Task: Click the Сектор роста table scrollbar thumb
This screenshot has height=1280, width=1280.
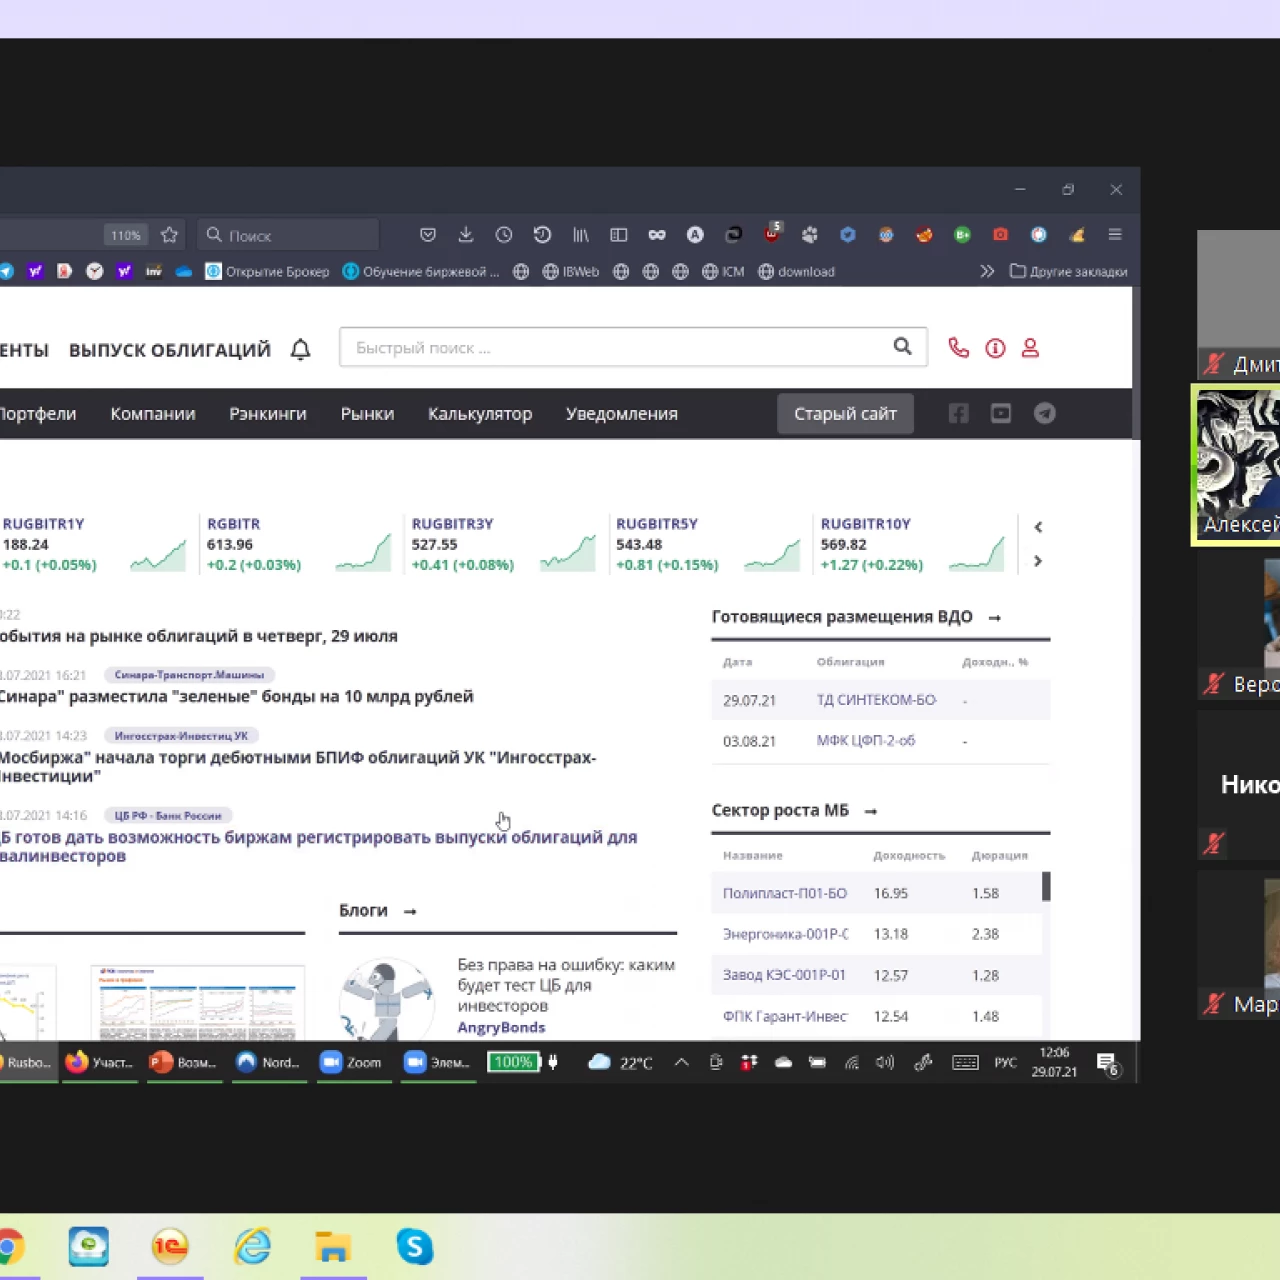Action: point(1046,887)
